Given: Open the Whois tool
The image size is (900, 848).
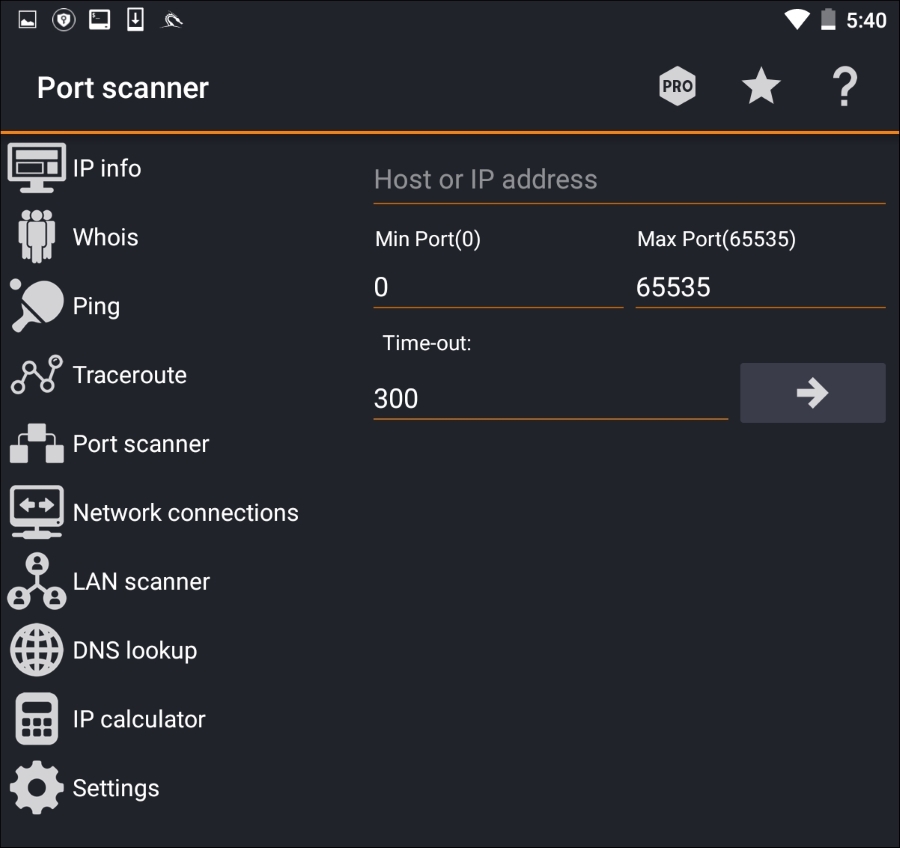Looking at the screenshot, I should point(105,237).
